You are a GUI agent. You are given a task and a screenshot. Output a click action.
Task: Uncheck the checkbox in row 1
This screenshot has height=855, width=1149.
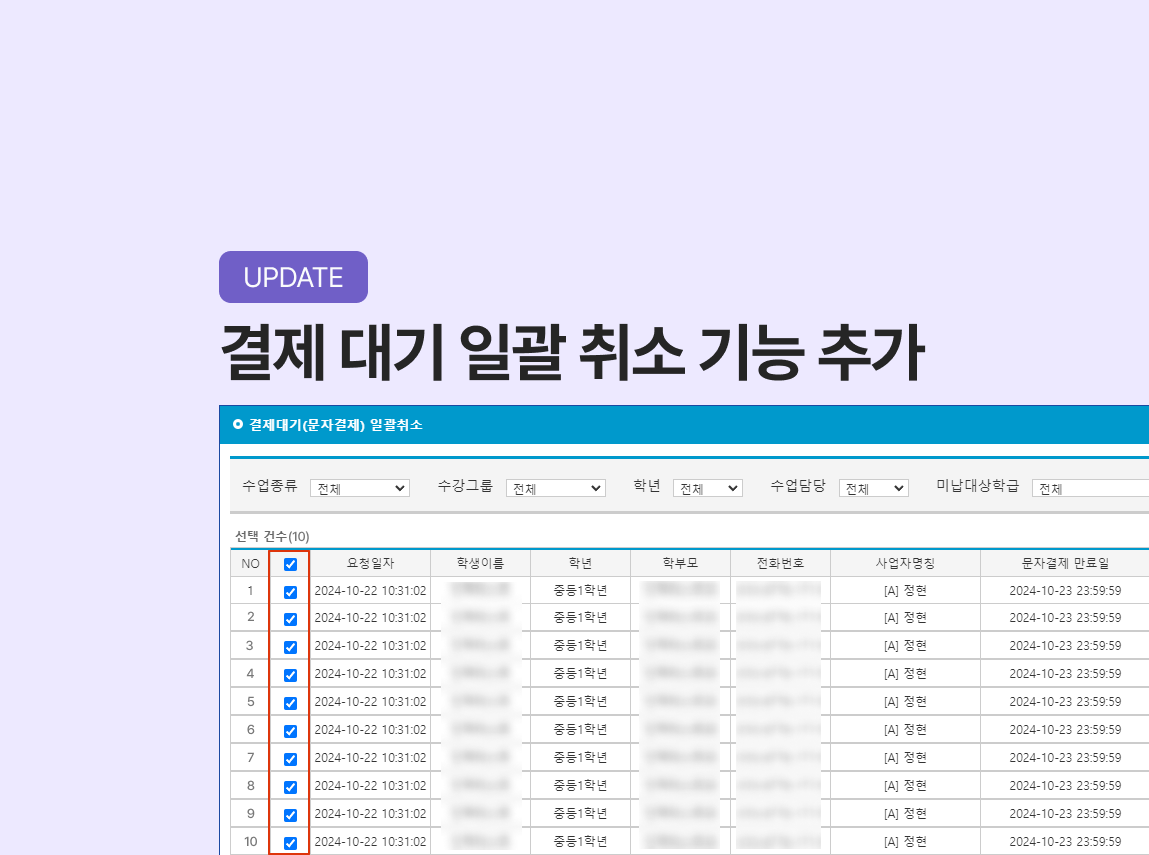(290, 592)
